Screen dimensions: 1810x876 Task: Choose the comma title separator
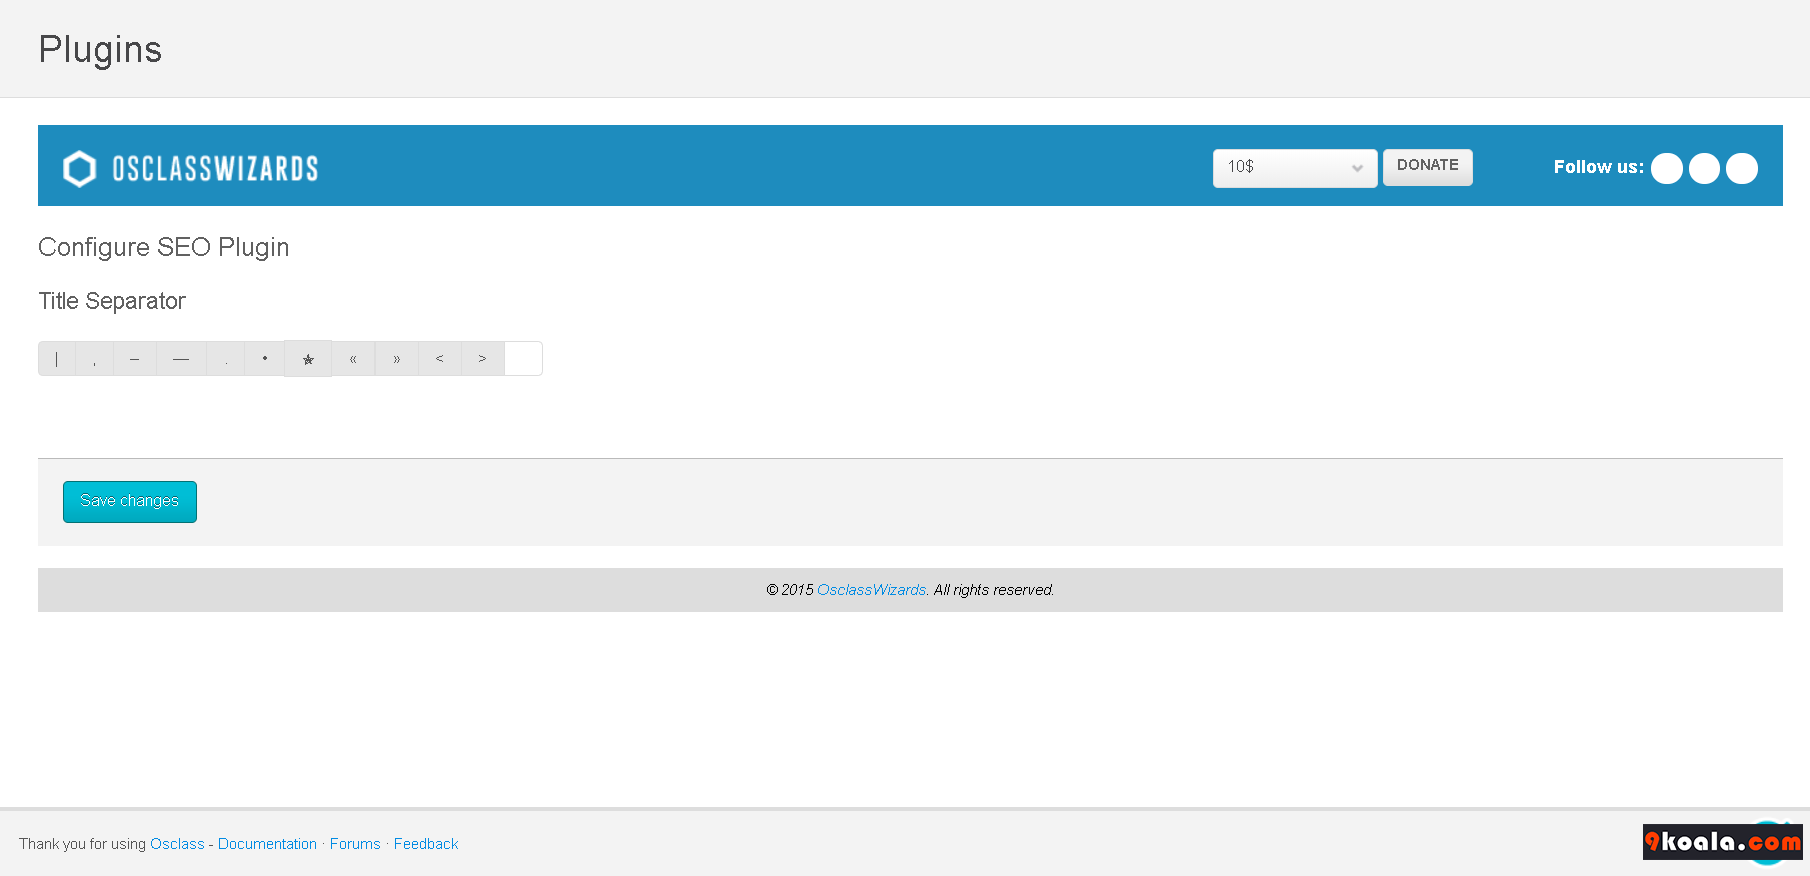[x=95, y=359]
